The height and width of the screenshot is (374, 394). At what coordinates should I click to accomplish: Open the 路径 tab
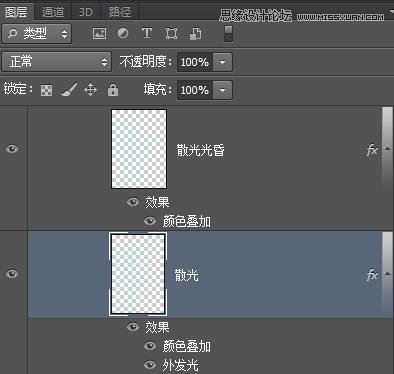click(x=120, y=12)
